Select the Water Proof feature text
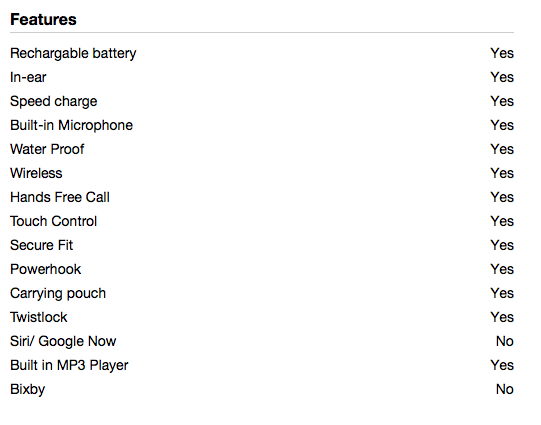 [47, 149]
